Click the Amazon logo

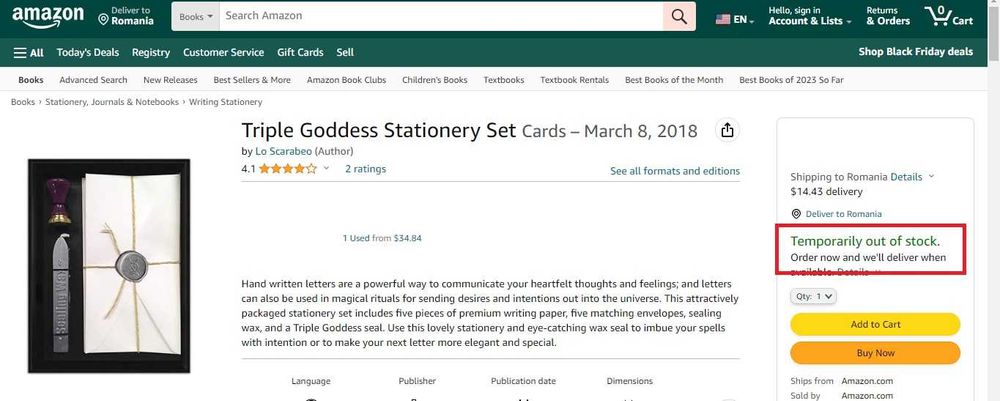point(47,17)
